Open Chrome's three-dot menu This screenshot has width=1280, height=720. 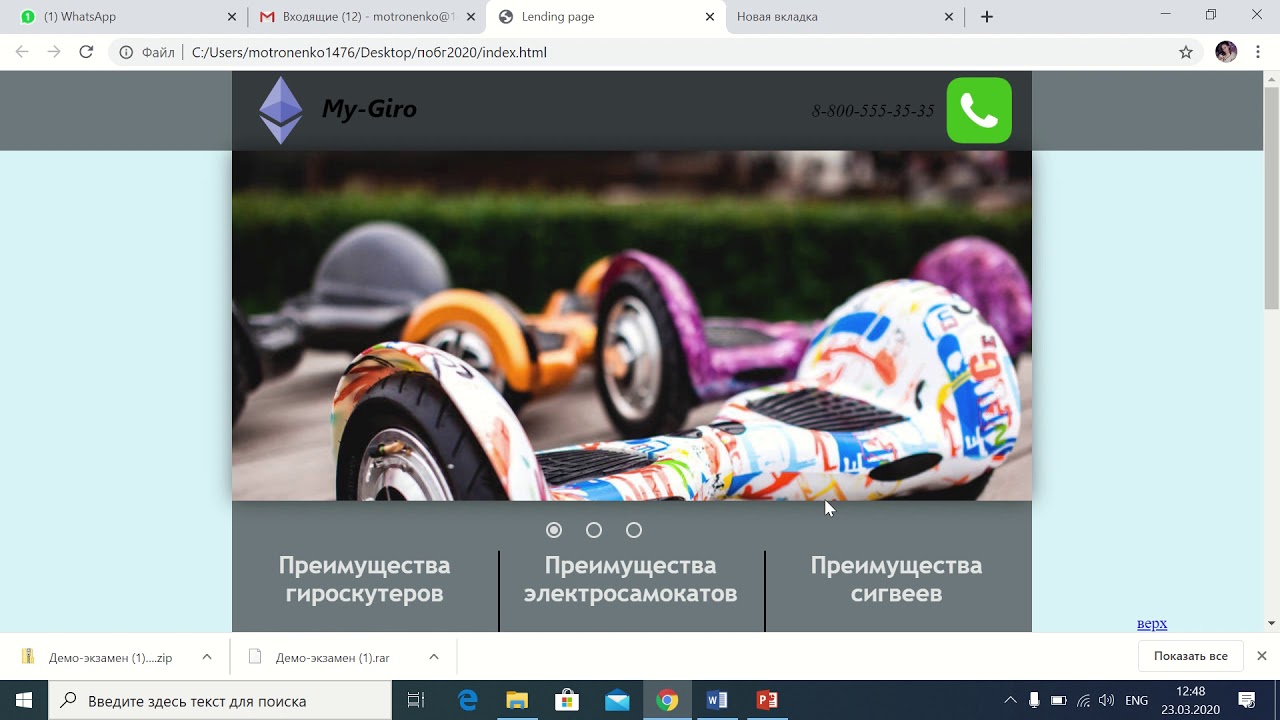1258,52
